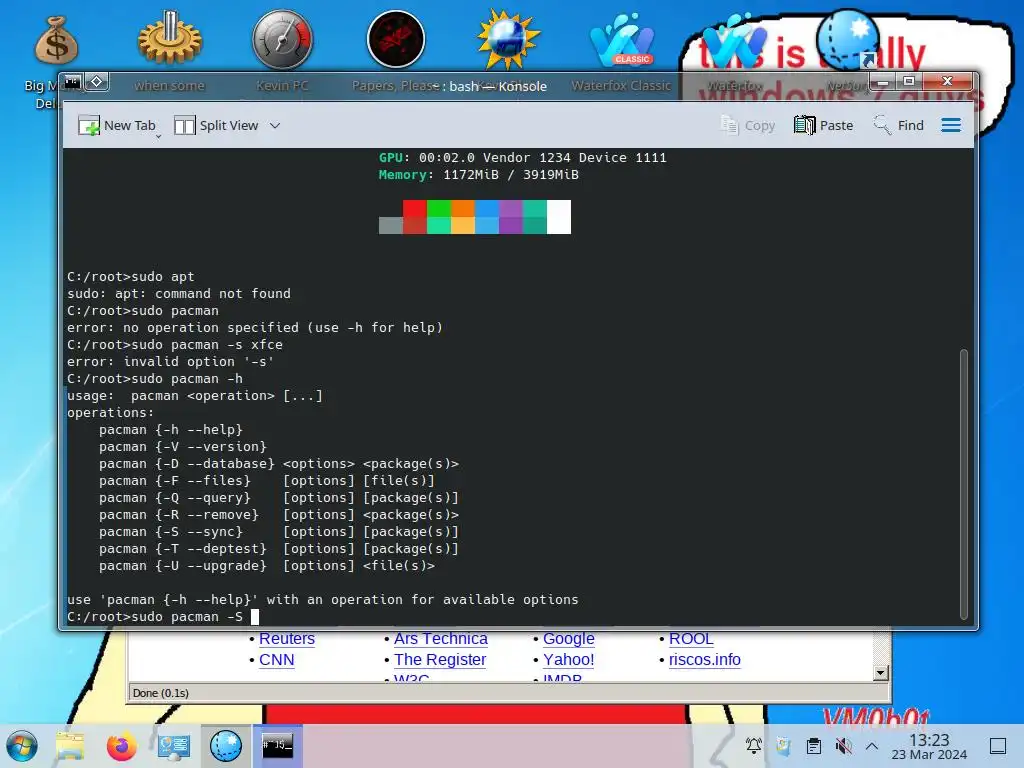Switch to NetSurf browser taskbar entry

point(225,746)
